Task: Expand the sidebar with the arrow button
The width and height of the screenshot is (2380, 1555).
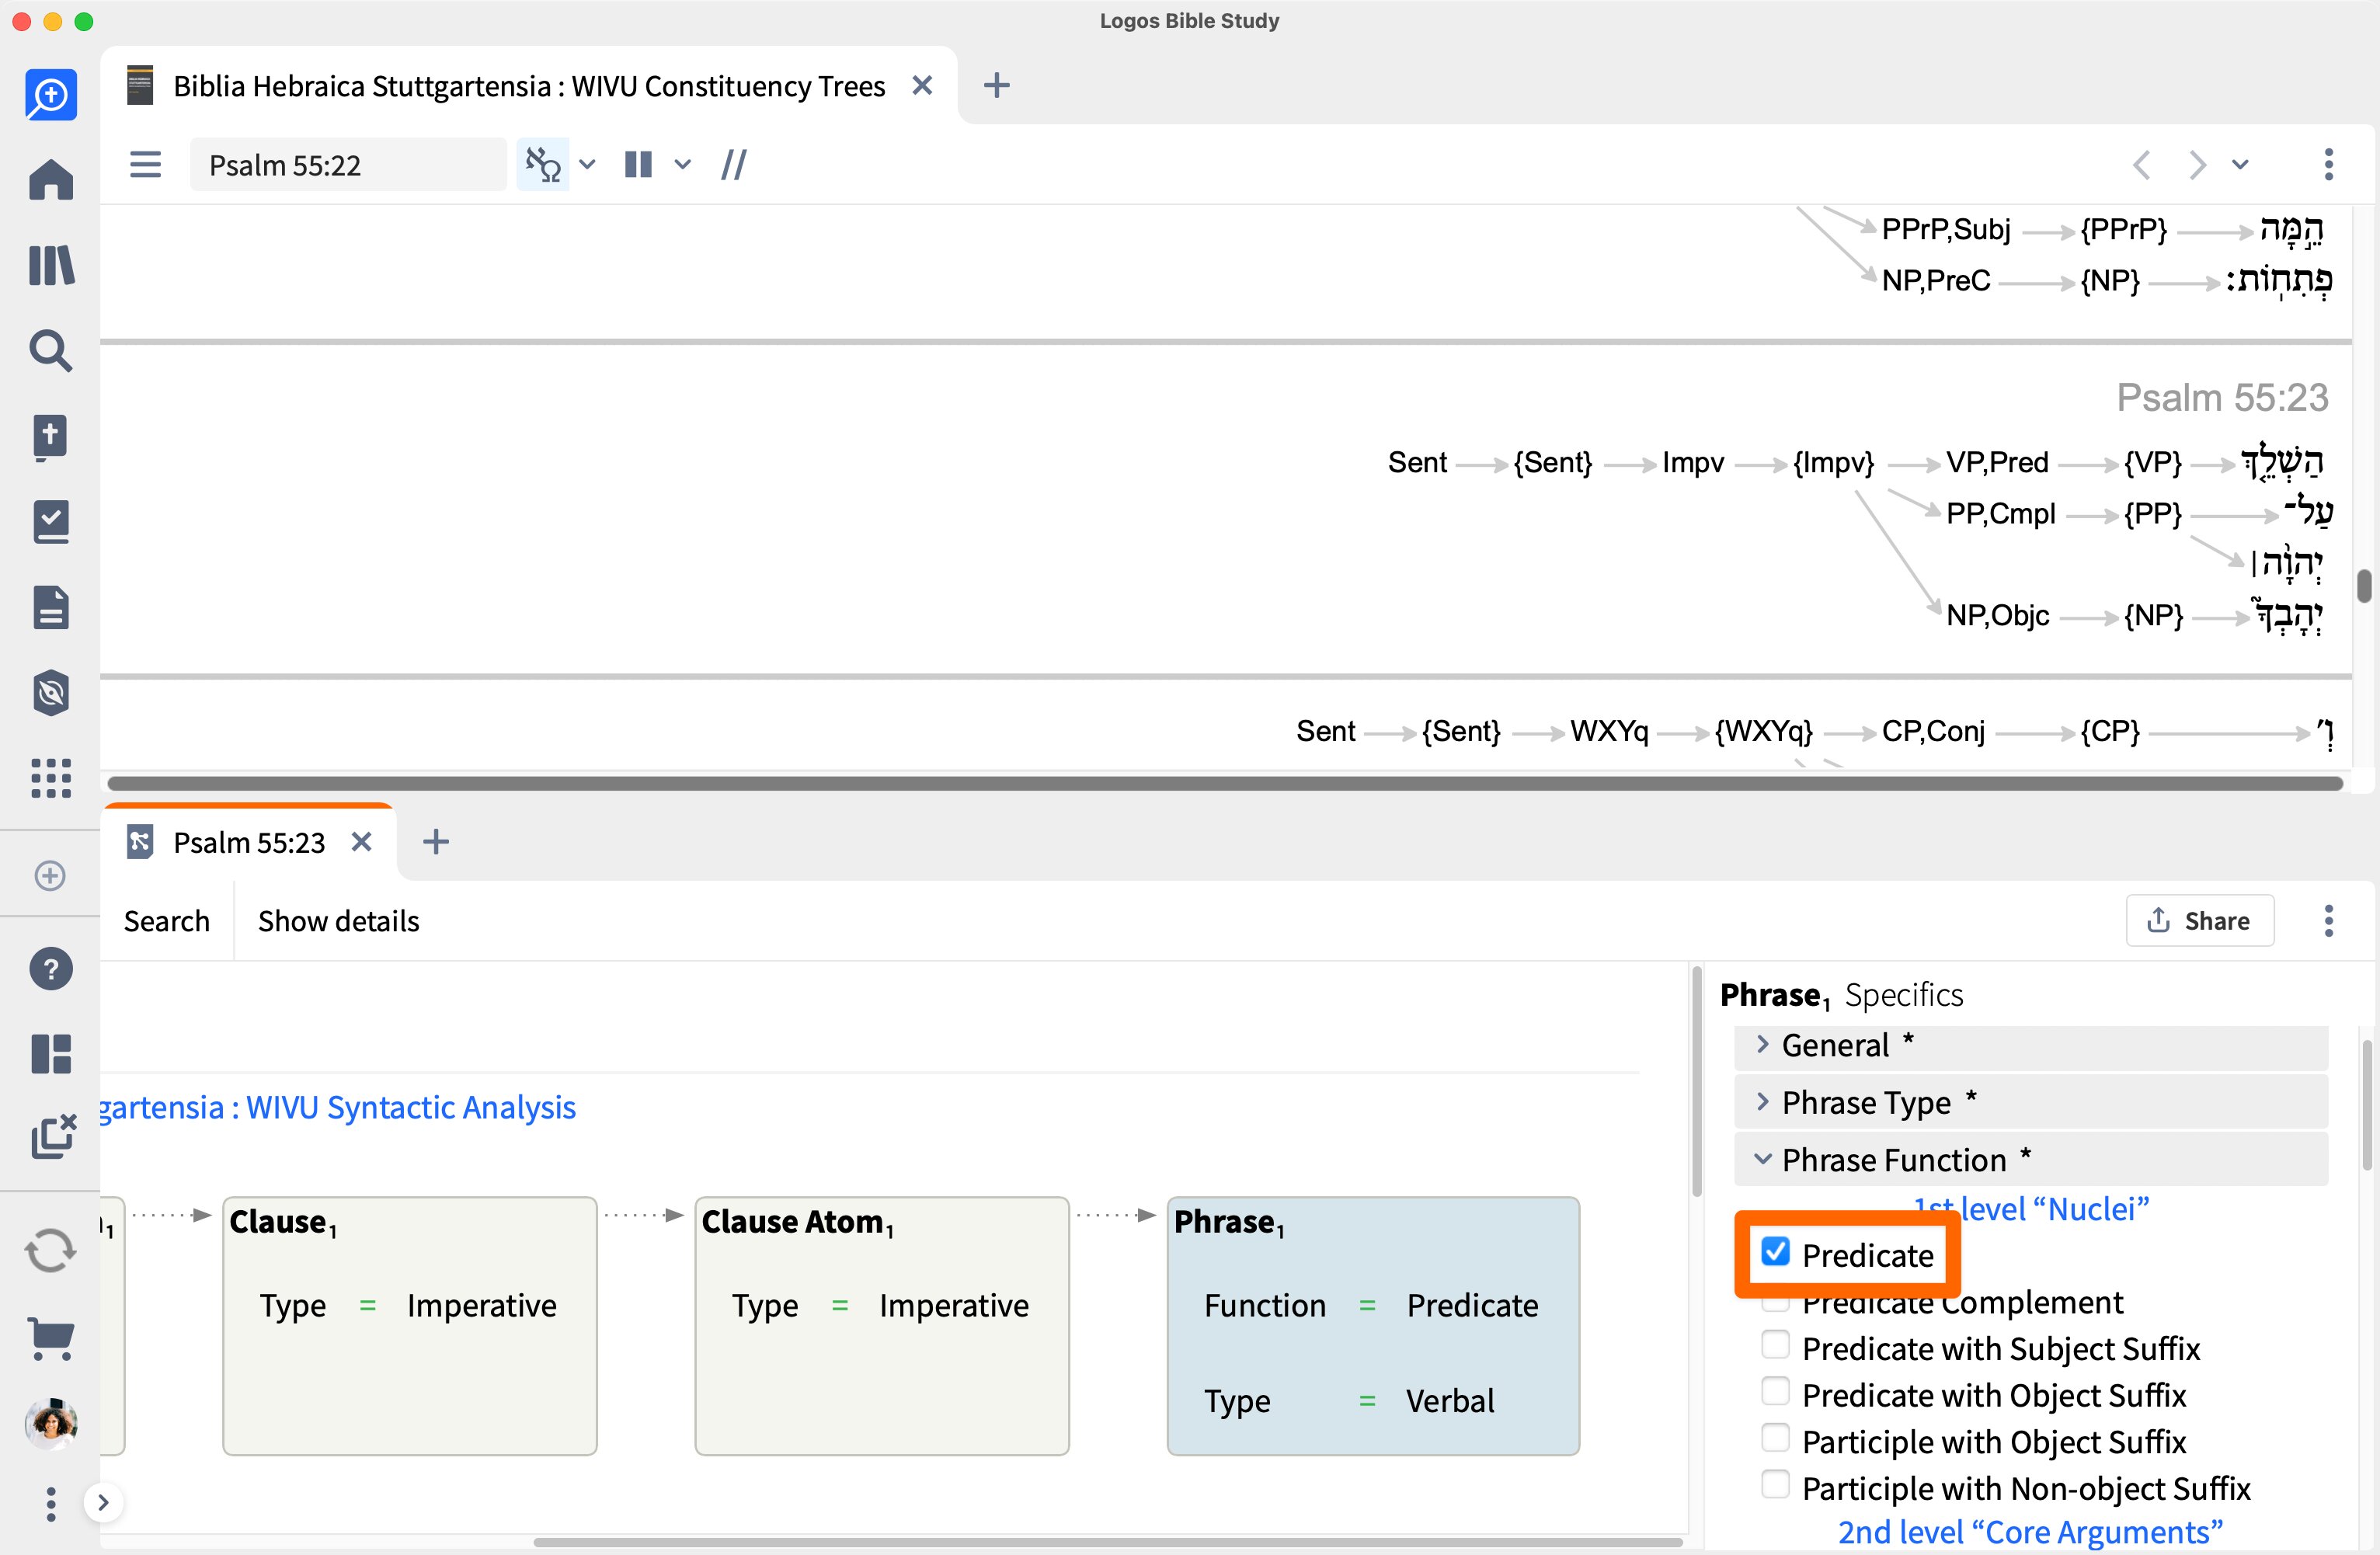Action: (102, 1503)
